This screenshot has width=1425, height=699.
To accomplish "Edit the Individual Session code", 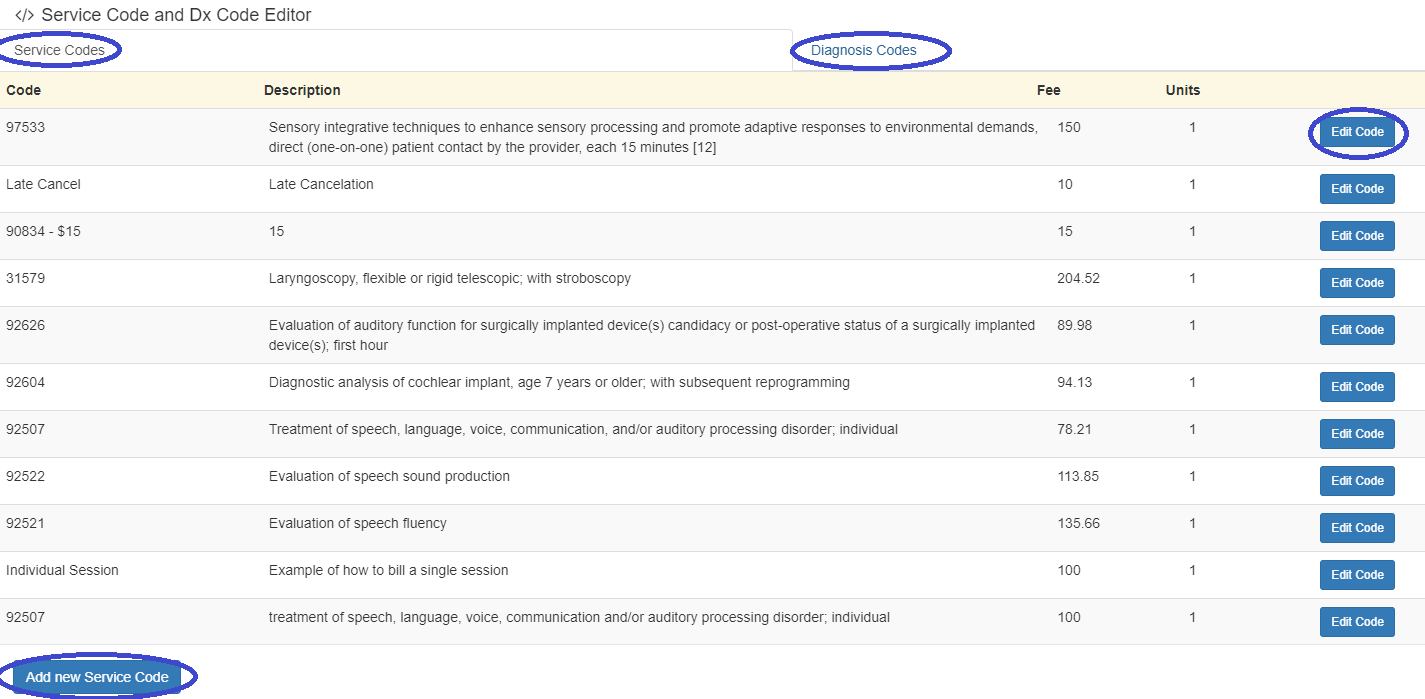I will (1356, 575).
